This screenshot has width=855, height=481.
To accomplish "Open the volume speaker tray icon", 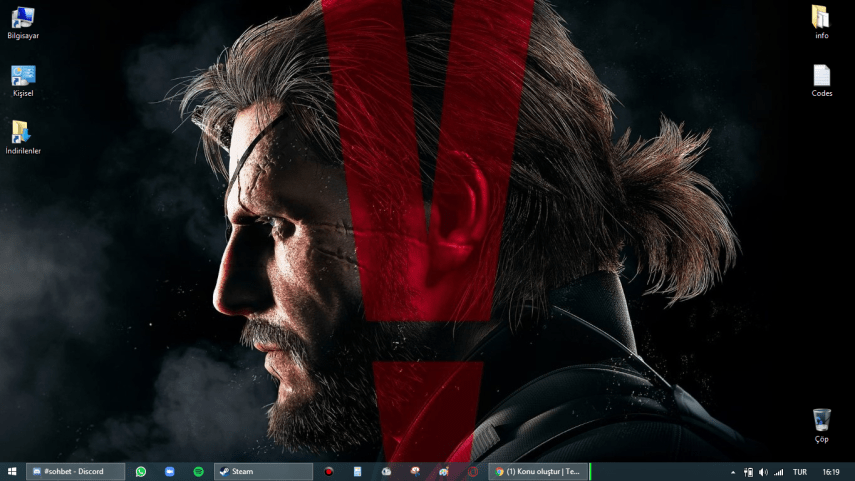I will point(763,472).
